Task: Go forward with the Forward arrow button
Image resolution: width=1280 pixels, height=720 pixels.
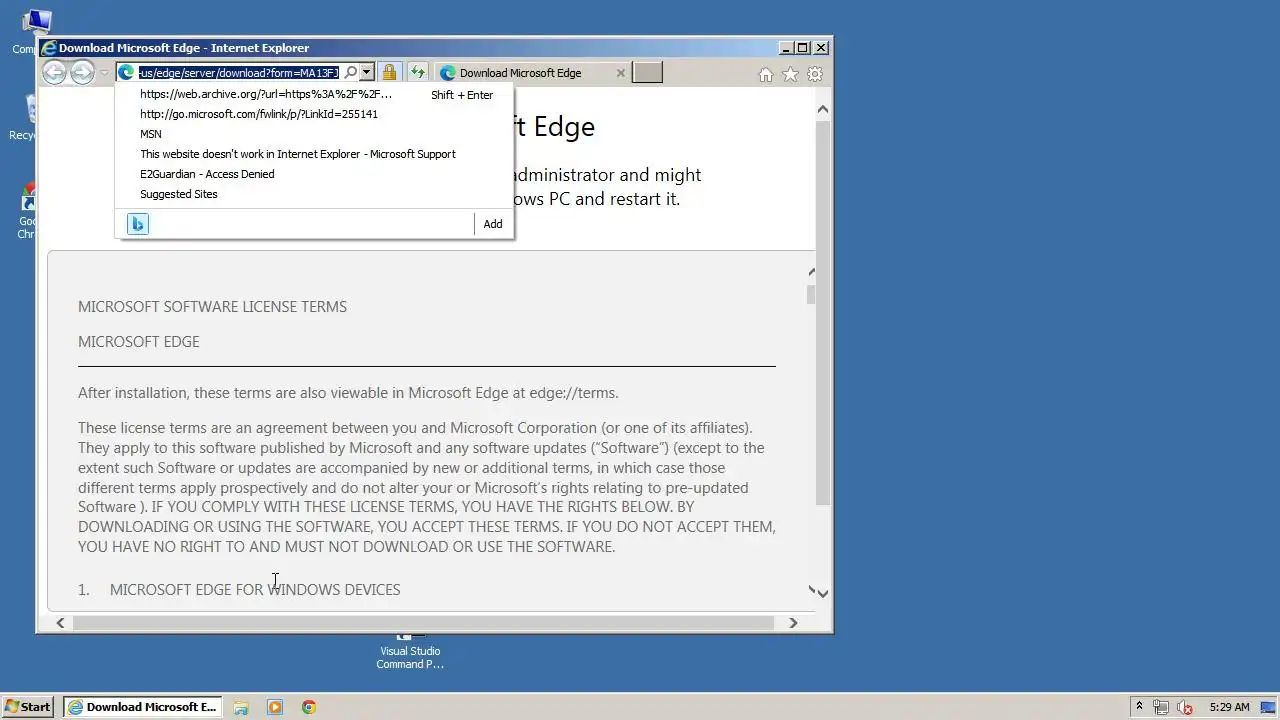Action: tap(82, 72)
